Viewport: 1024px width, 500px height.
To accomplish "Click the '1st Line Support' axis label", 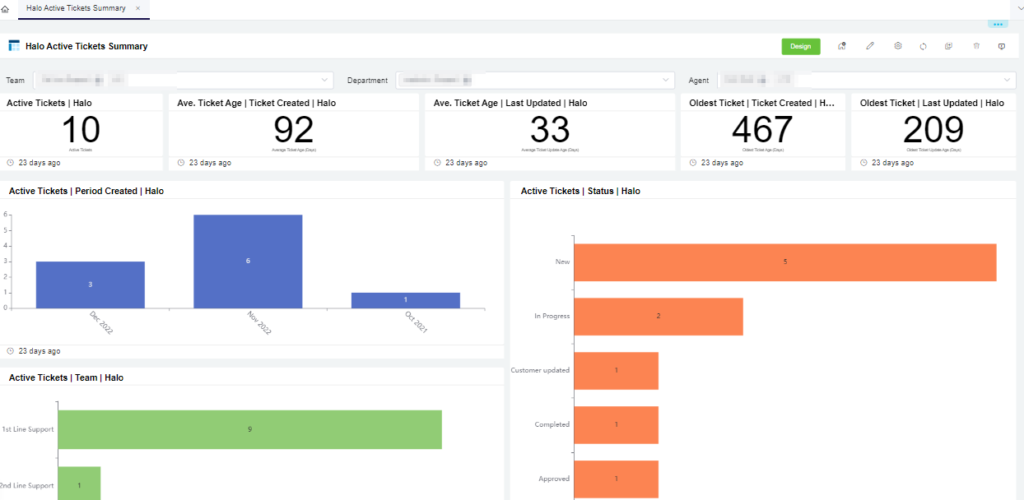I will coord(27,430).
